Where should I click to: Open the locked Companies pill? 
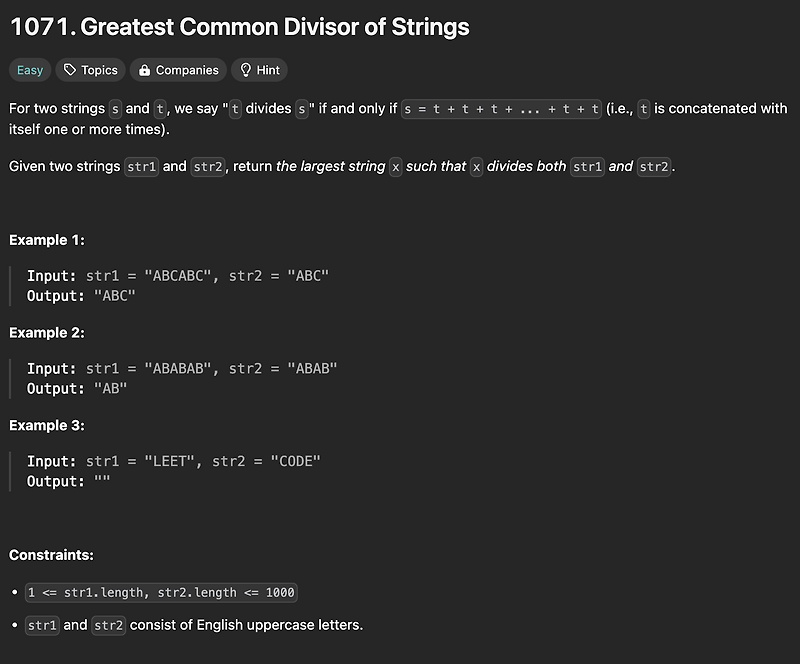tap(178, 70)
